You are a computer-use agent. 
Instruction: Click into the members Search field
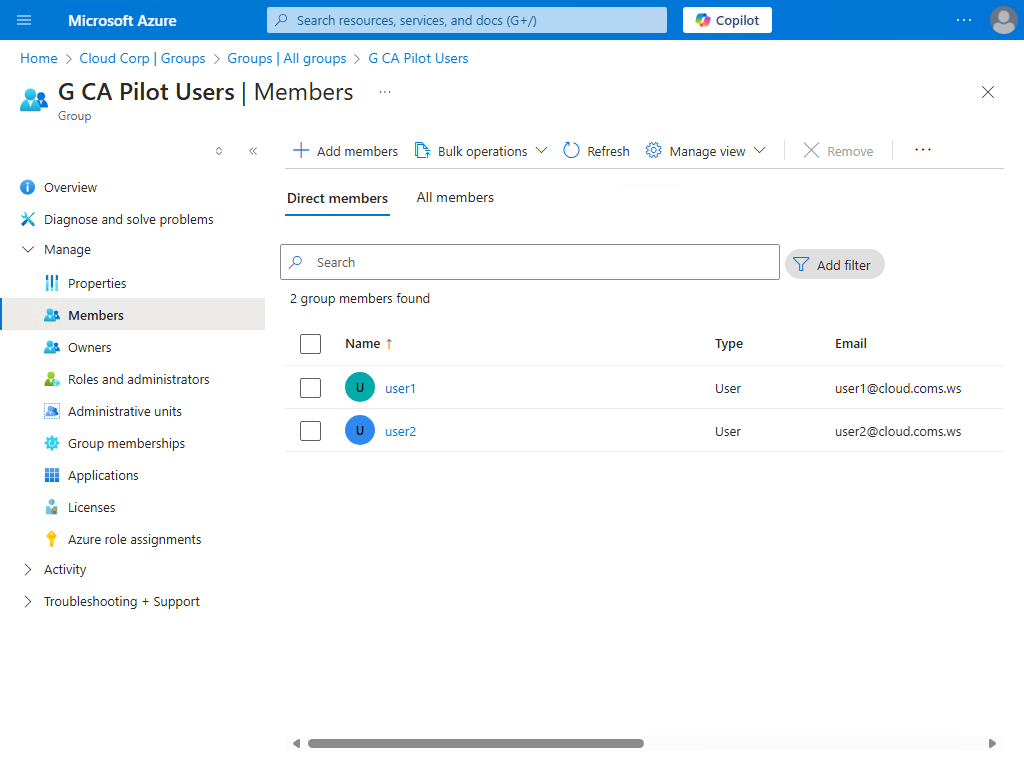[530, 262]
